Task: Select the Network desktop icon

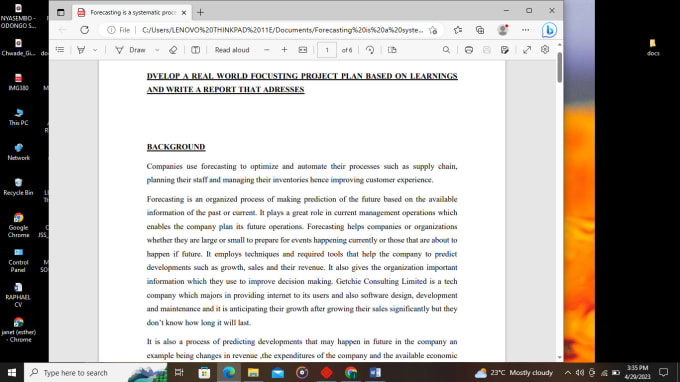Action: coord(18,152)
